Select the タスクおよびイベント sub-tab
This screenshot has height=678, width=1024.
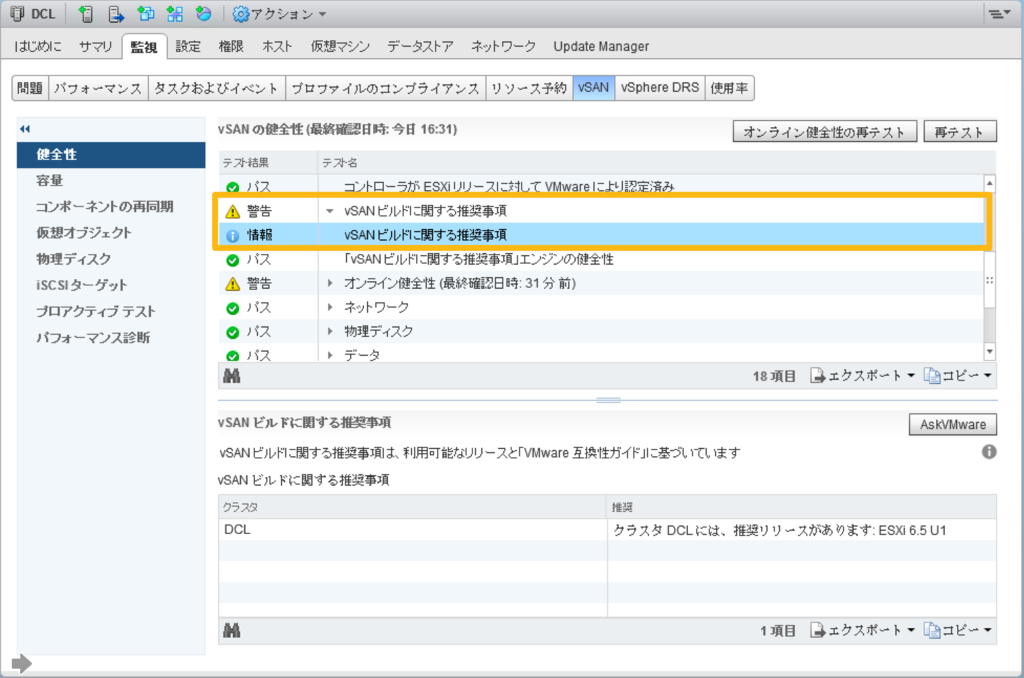pyautogui.click(x=217, y=88)
